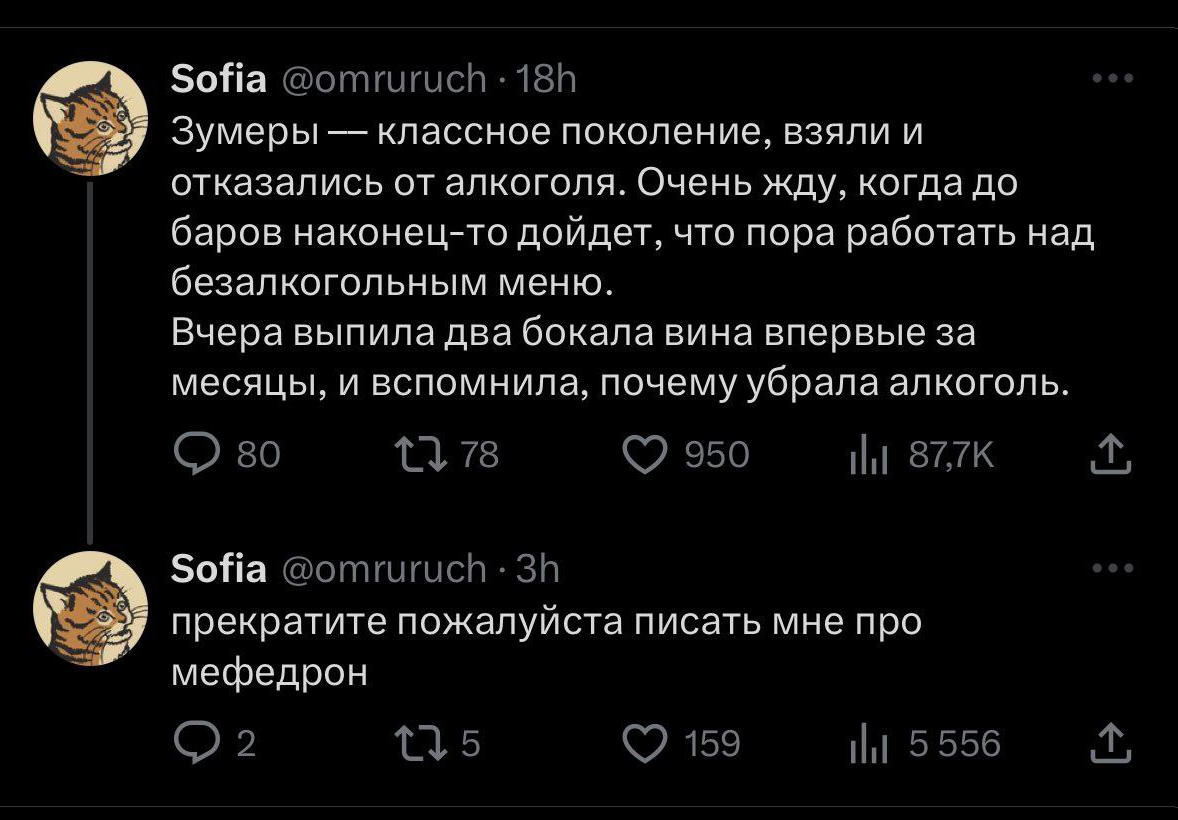Open more options on the 18h tweet

[1112, 79]
